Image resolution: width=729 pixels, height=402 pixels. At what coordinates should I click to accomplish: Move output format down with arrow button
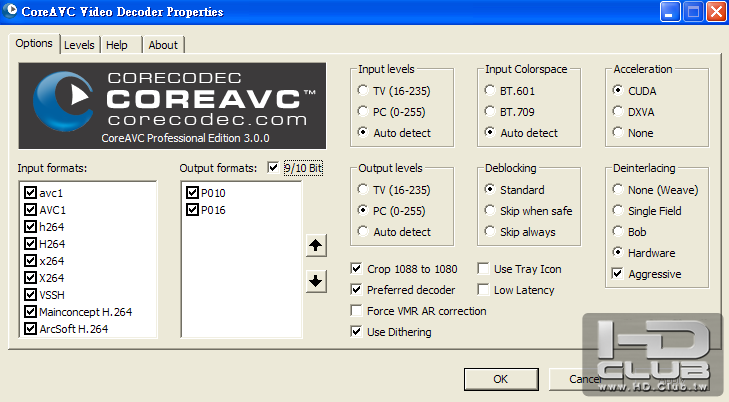click(x=316, y=281)
